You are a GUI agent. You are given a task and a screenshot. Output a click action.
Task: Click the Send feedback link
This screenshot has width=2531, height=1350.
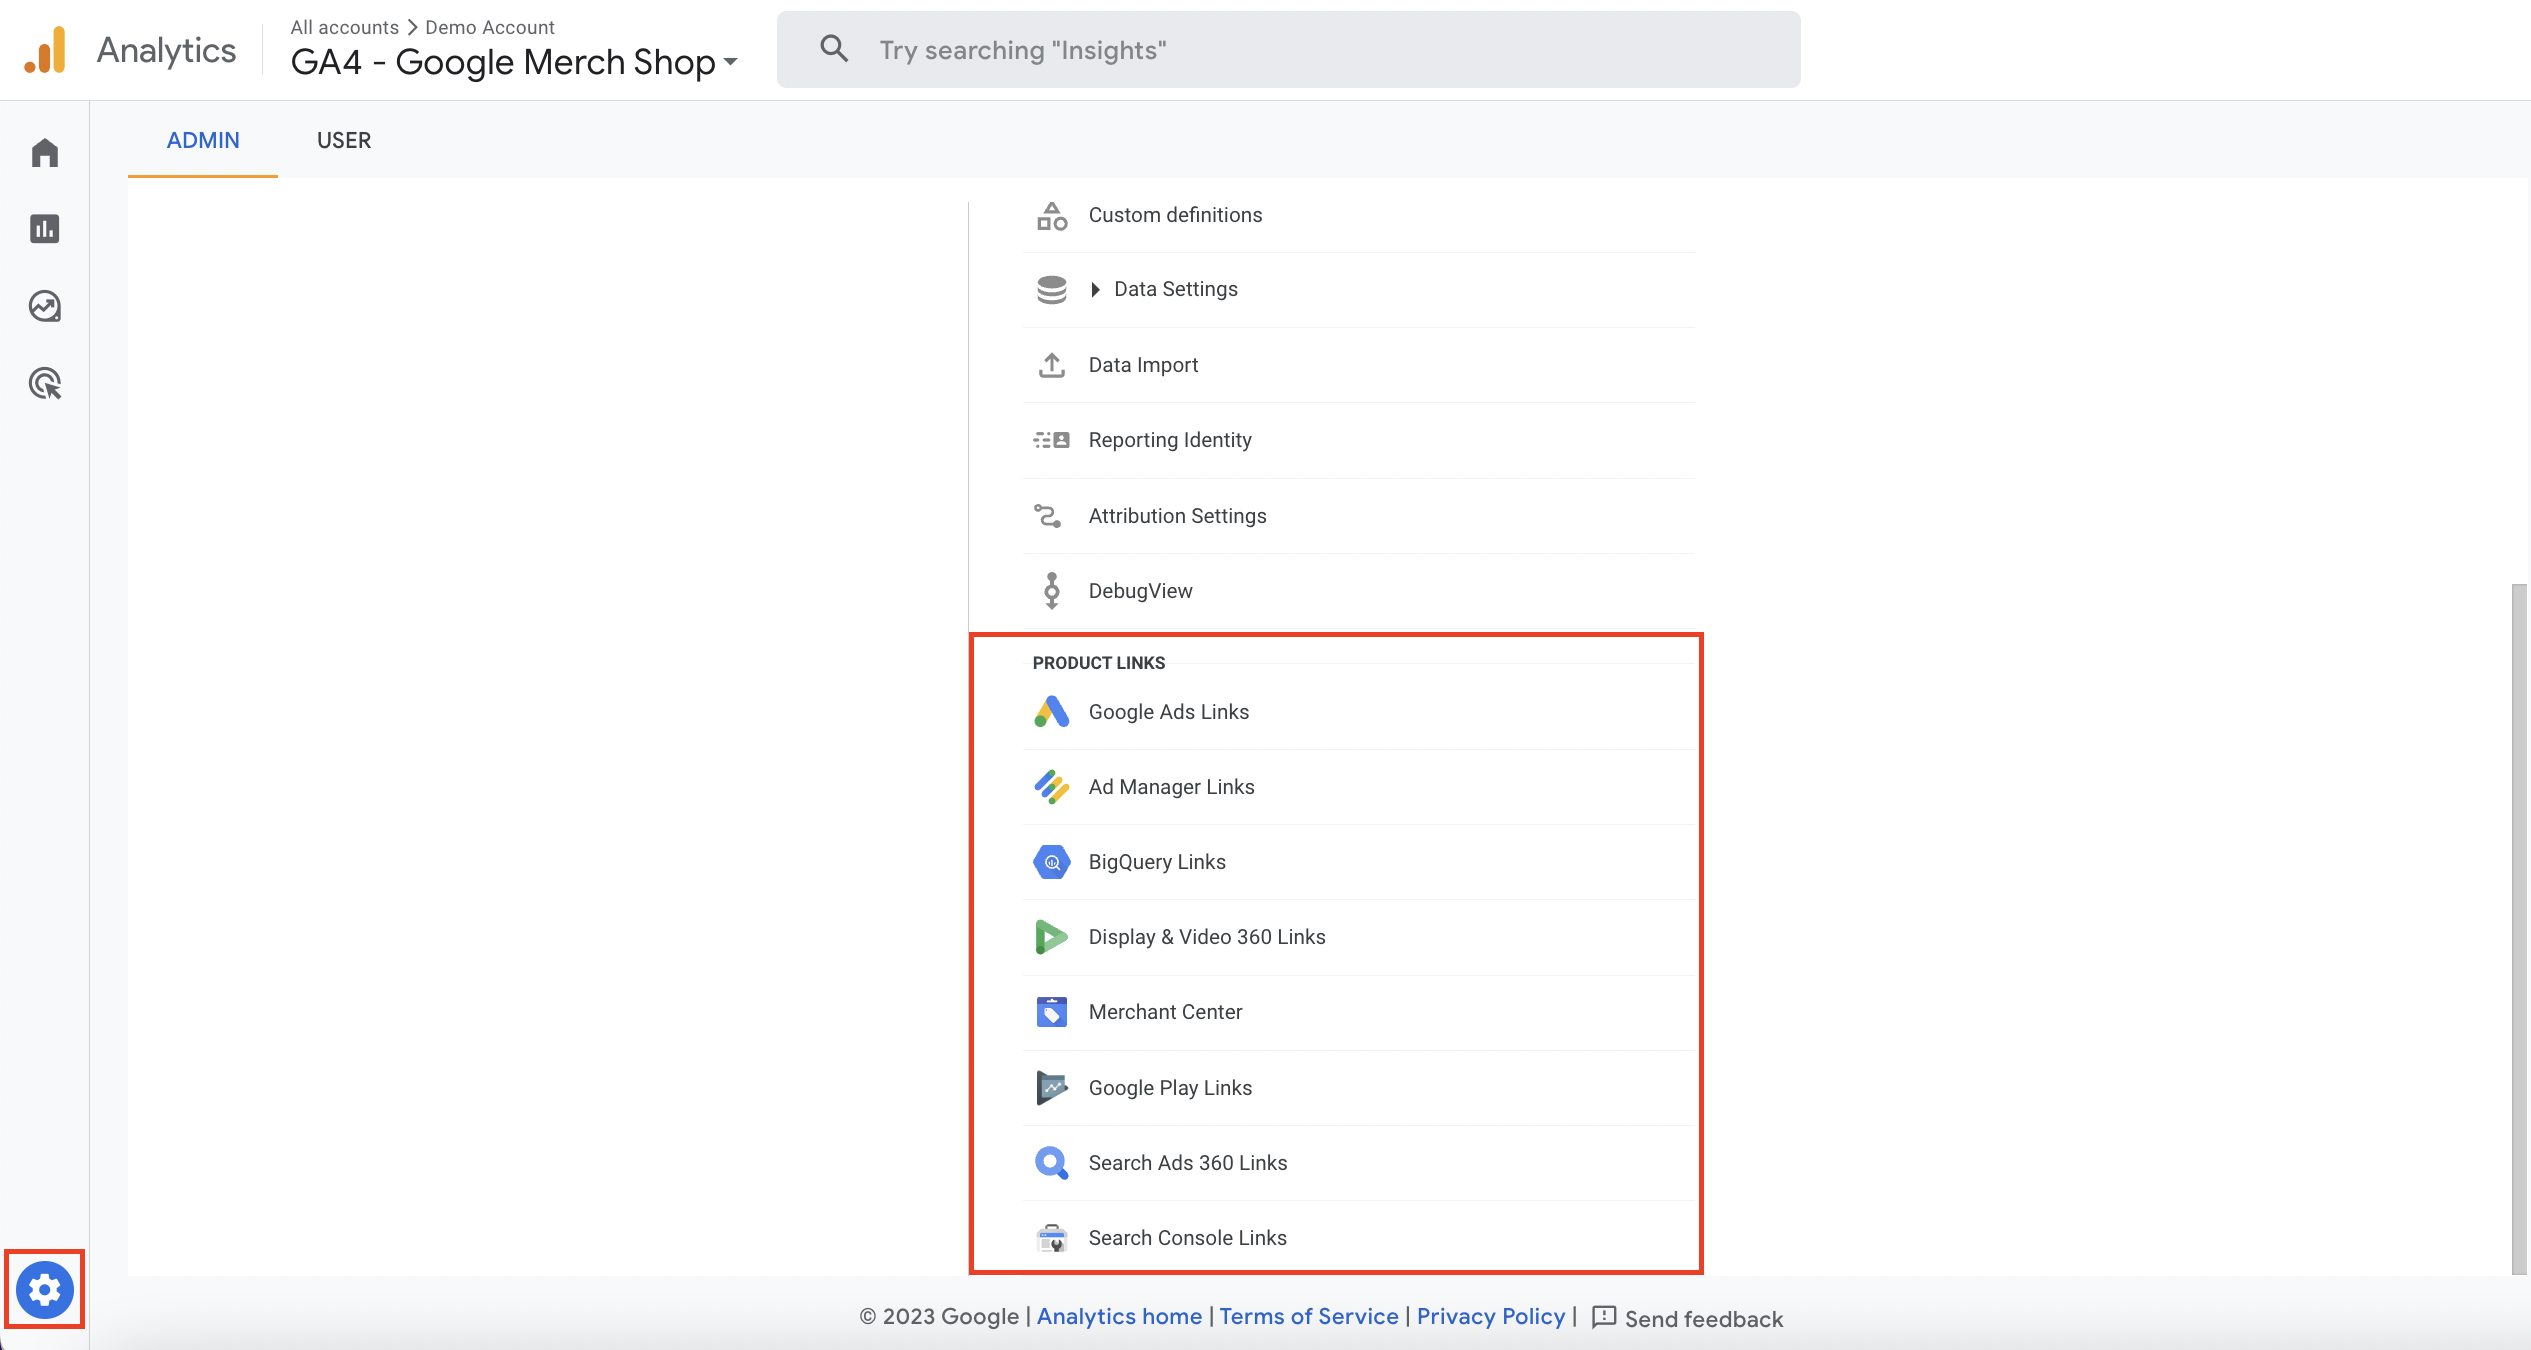click(1704, 1319)
